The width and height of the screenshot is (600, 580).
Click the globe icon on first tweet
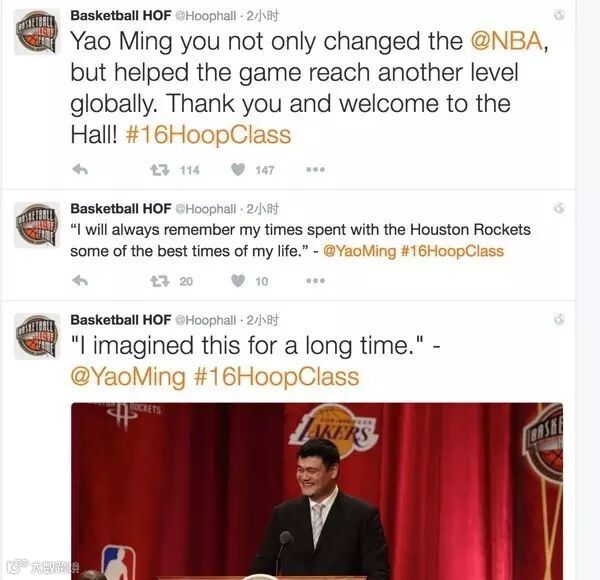click(559, 15)
